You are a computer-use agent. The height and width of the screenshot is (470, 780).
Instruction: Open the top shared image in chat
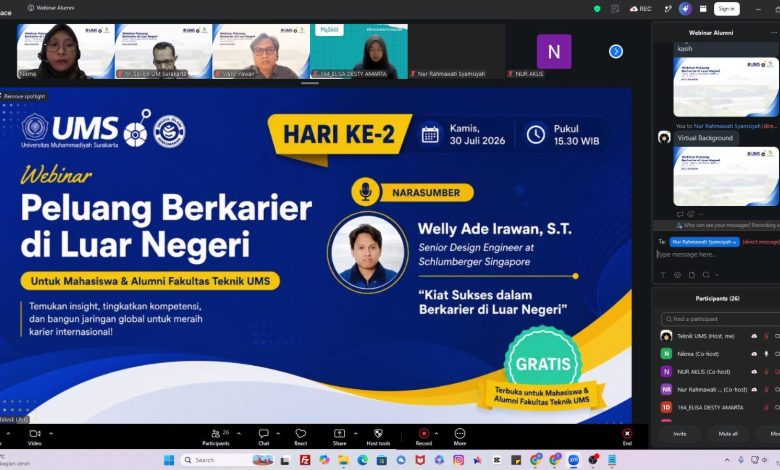(x=726, y=87)
